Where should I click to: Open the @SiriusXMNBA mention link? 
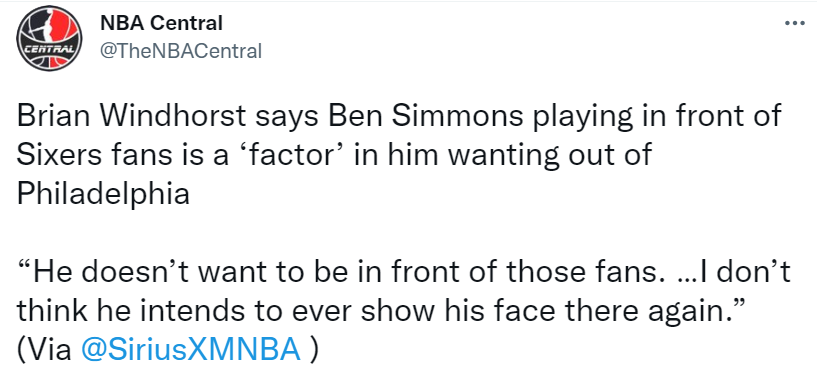pos(191,349)
